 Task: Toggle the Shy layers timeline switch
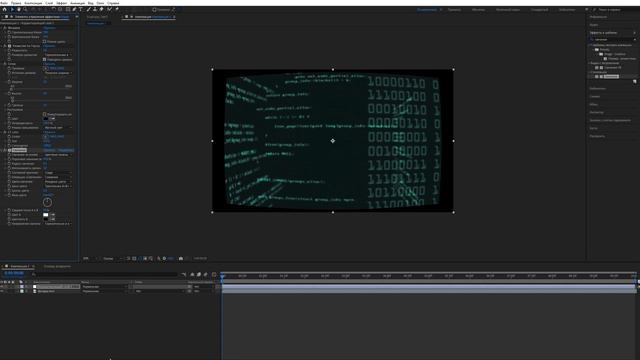[x=192, y=274]
